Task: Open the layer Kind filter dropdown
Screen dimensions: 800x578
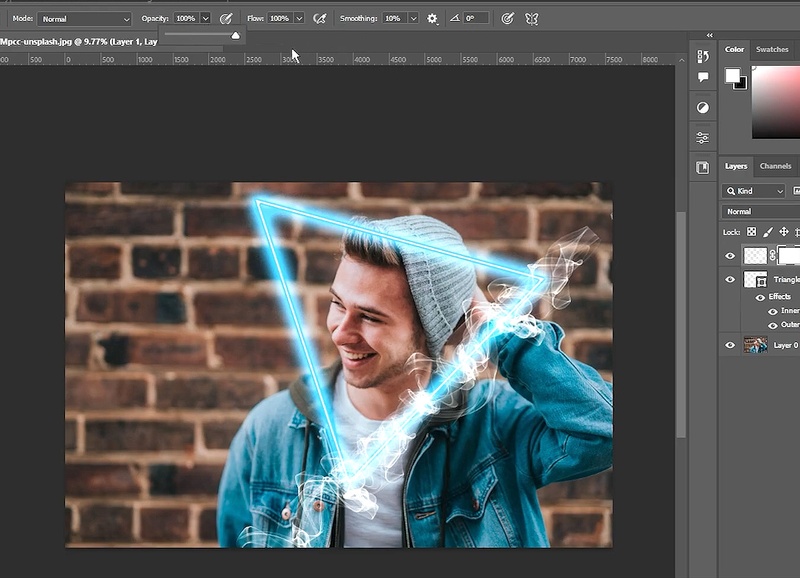Action: click(755, 191)
